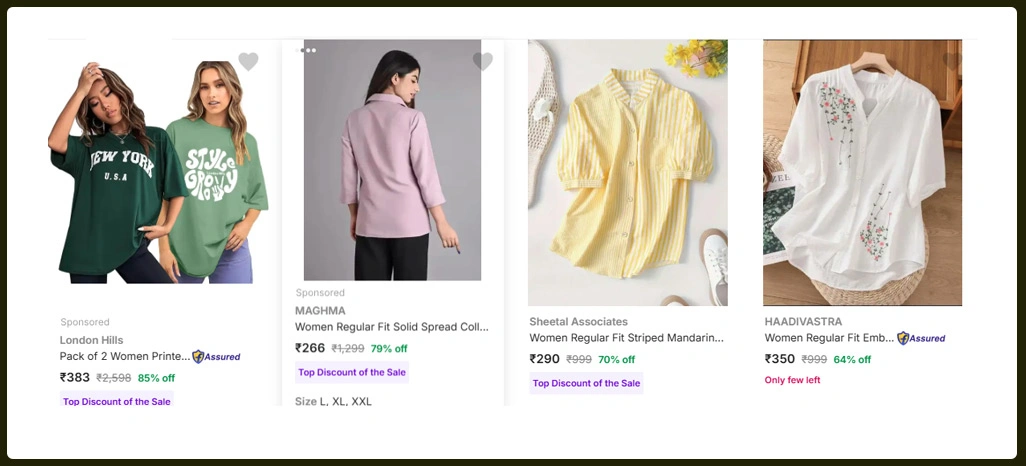Screen dimensions: 1026x466
Task: Click Assured badge beside London Hills product
Action: click(217, 356)
